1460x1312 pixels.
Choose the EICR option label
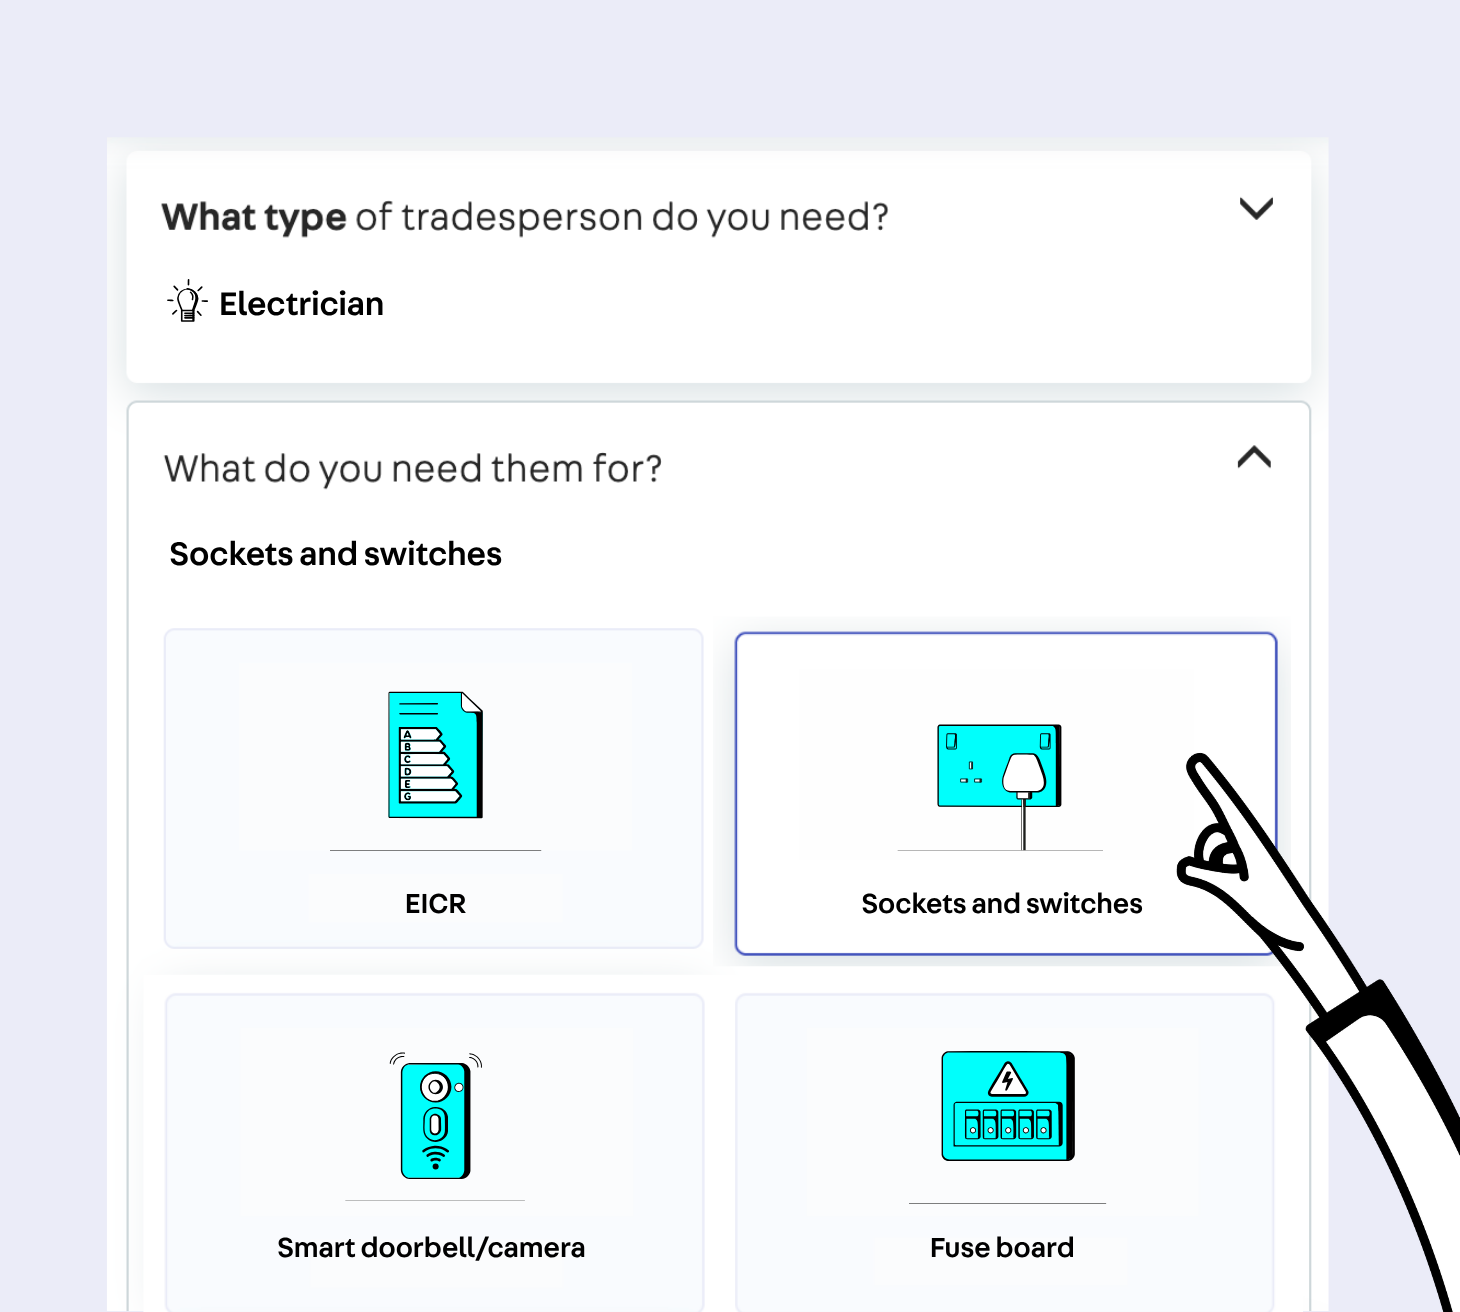pos(435,904)
